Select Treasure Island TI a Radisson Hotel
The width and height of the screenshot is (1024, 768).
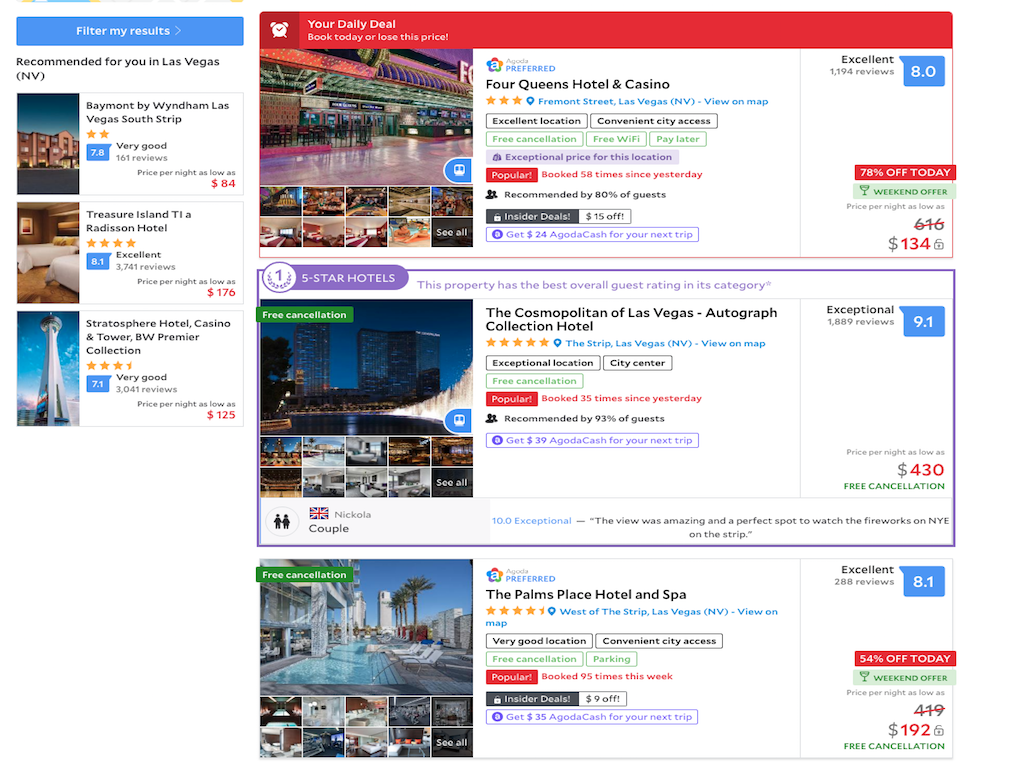(x=138, y=221)
